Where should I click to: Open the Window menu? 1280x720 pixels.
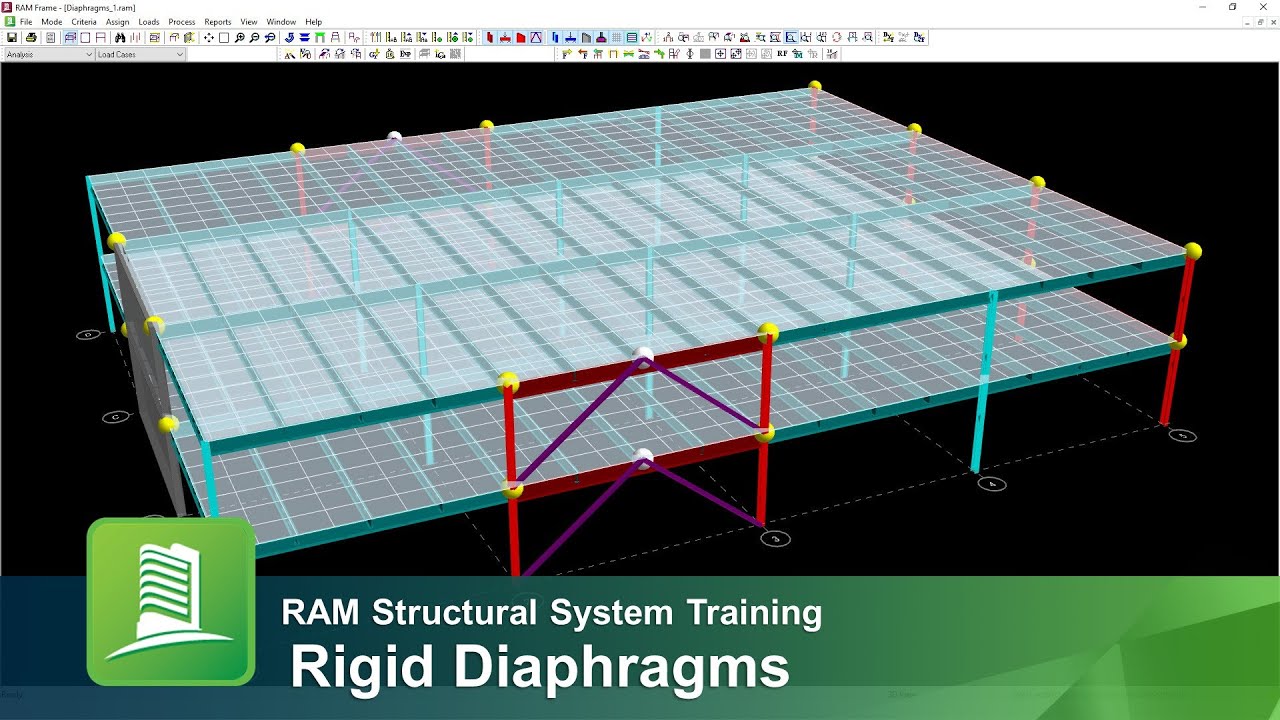pos(281,22)
